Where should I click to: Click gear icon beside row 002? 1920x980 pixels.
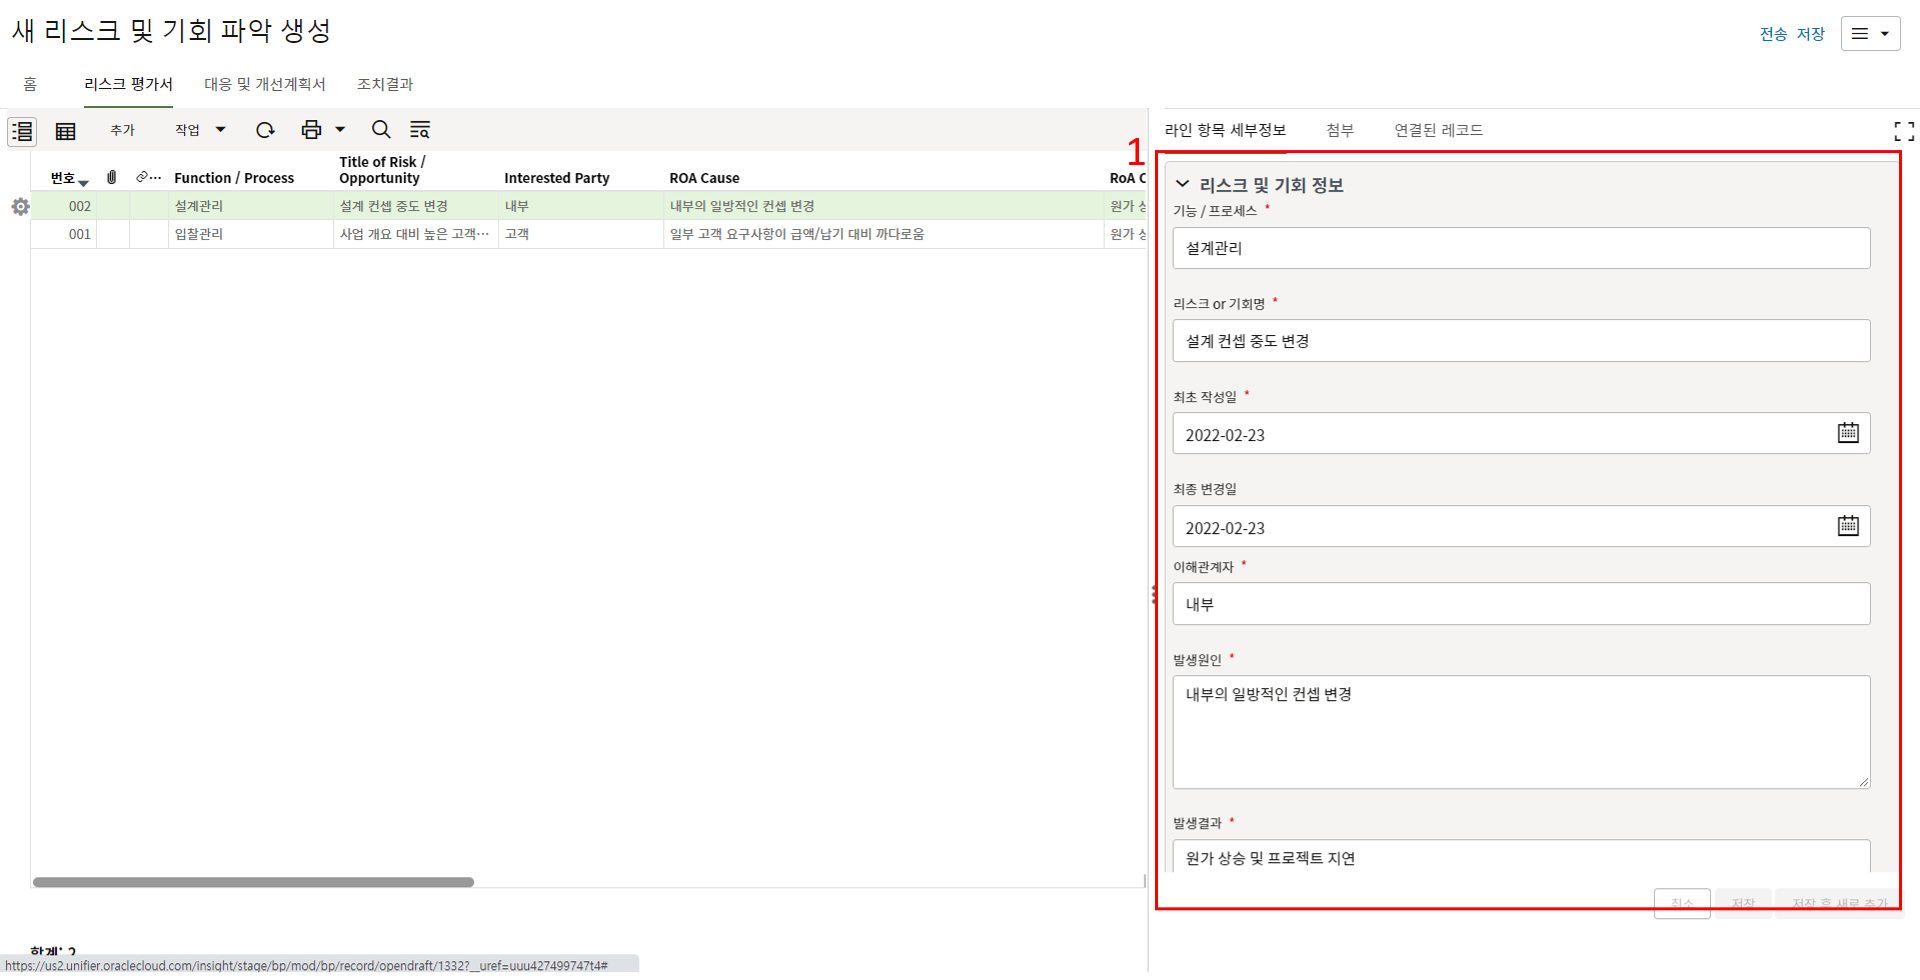[20, 207]
